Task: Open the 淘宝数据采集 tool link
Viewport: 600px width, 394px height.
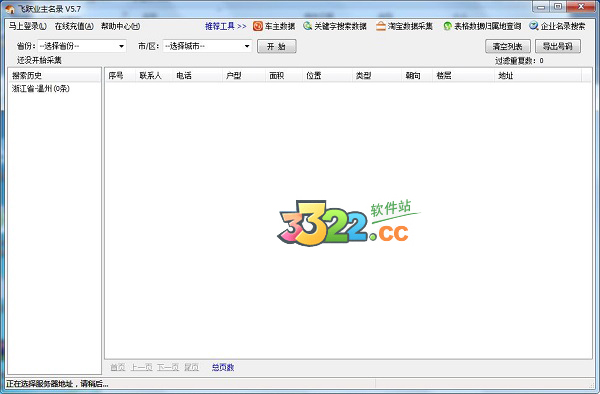Action: [410, 26]
